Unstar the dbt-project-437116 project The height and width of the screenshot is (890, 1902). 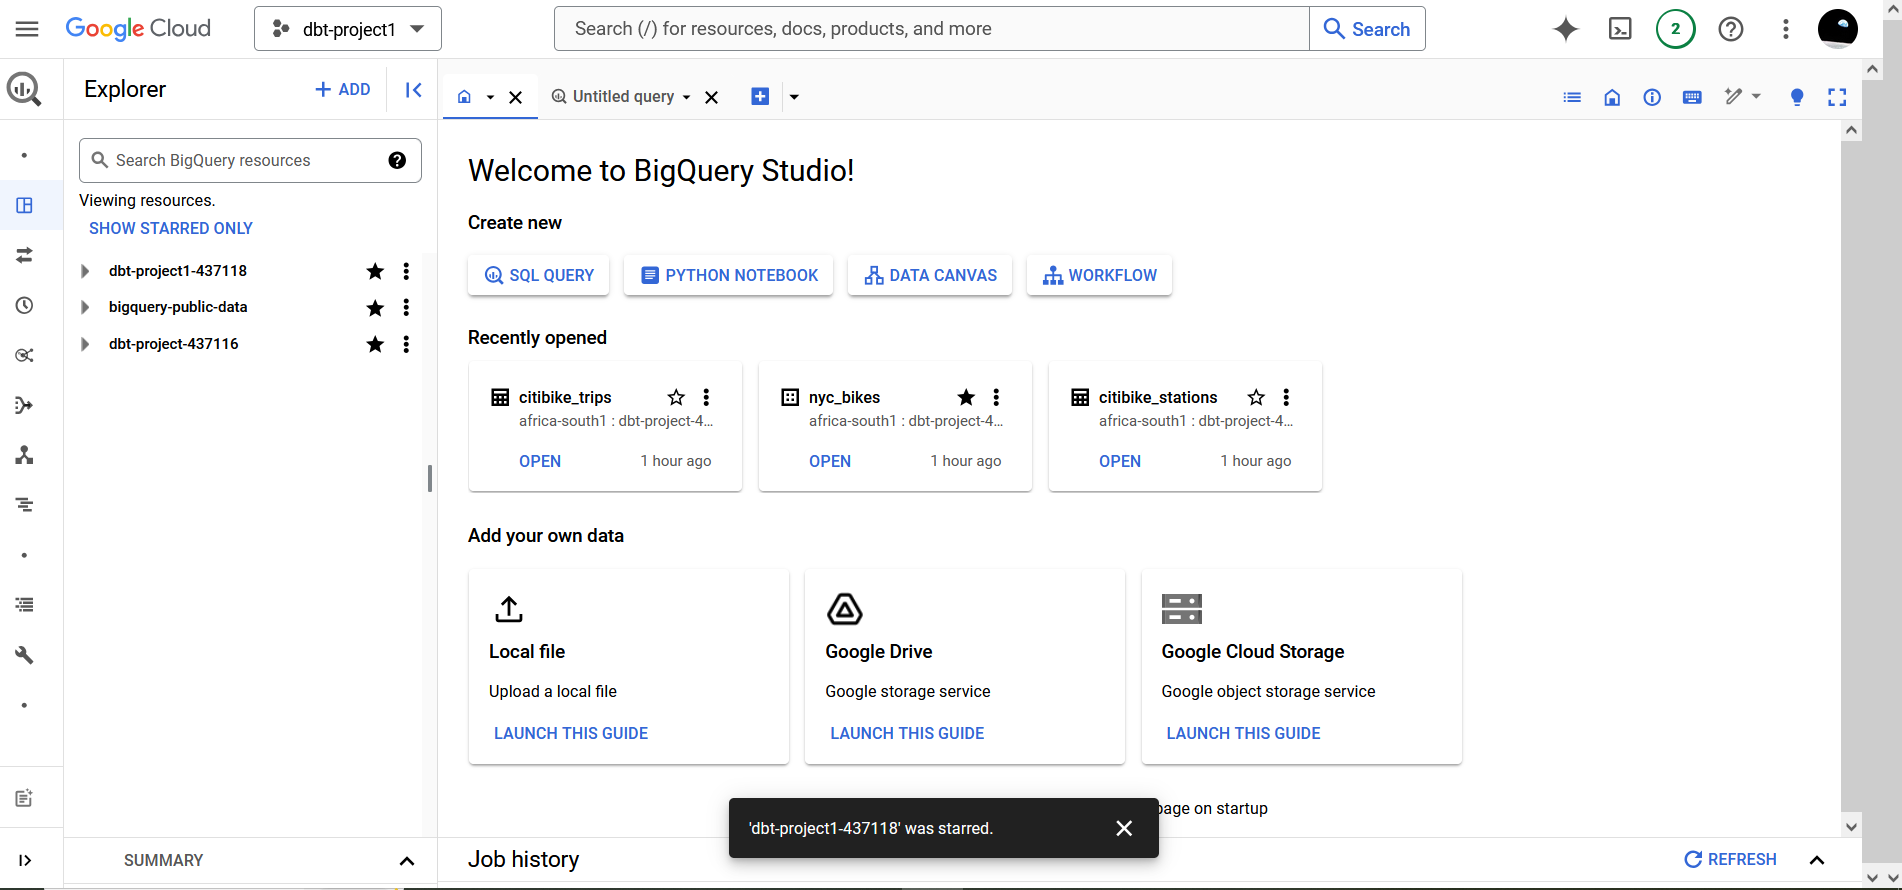[x=375, y=344]
